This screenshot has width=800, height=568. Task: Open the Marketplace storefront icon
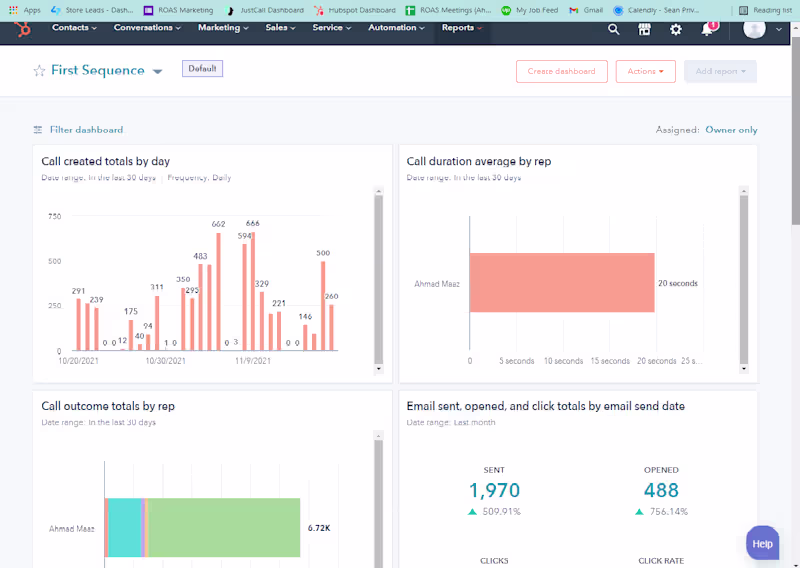[x=644, y=30]
